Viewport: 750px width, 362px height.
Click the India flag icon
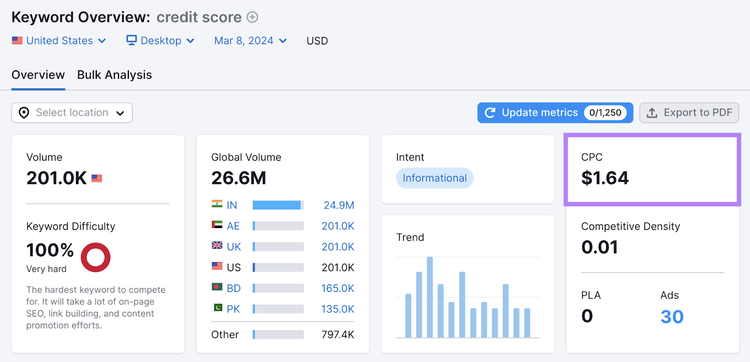[x=217, y=204]
